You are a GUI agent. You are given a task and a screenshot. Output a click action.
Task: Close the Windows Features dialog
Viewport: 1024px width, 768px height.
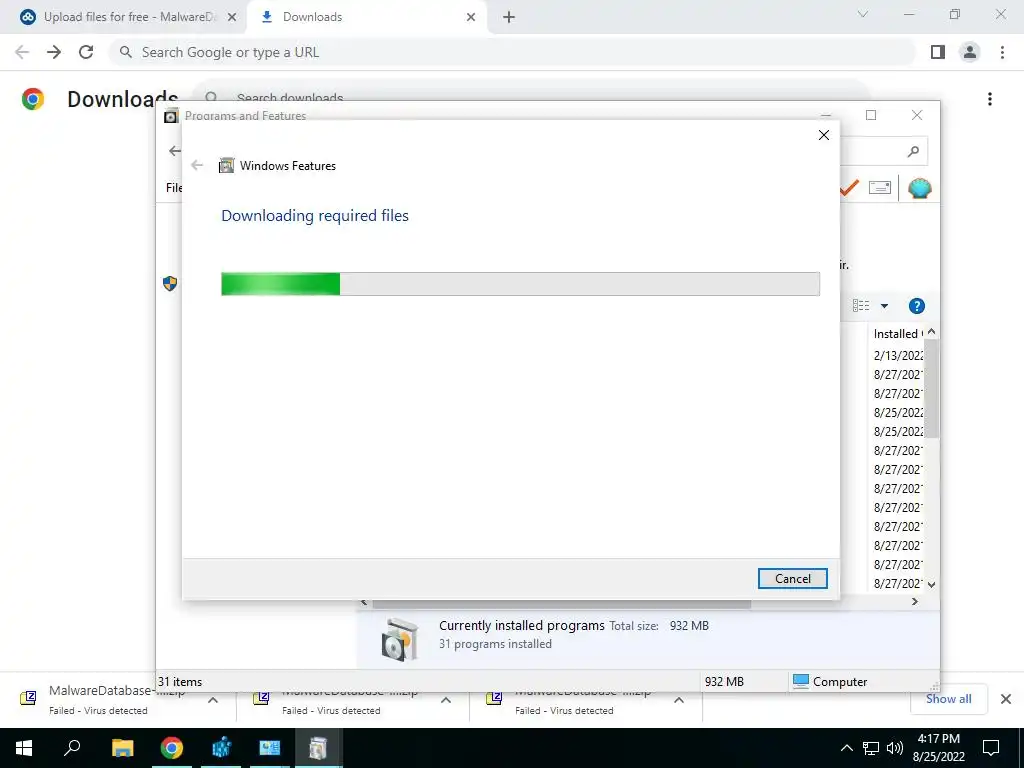coord(824,135)
